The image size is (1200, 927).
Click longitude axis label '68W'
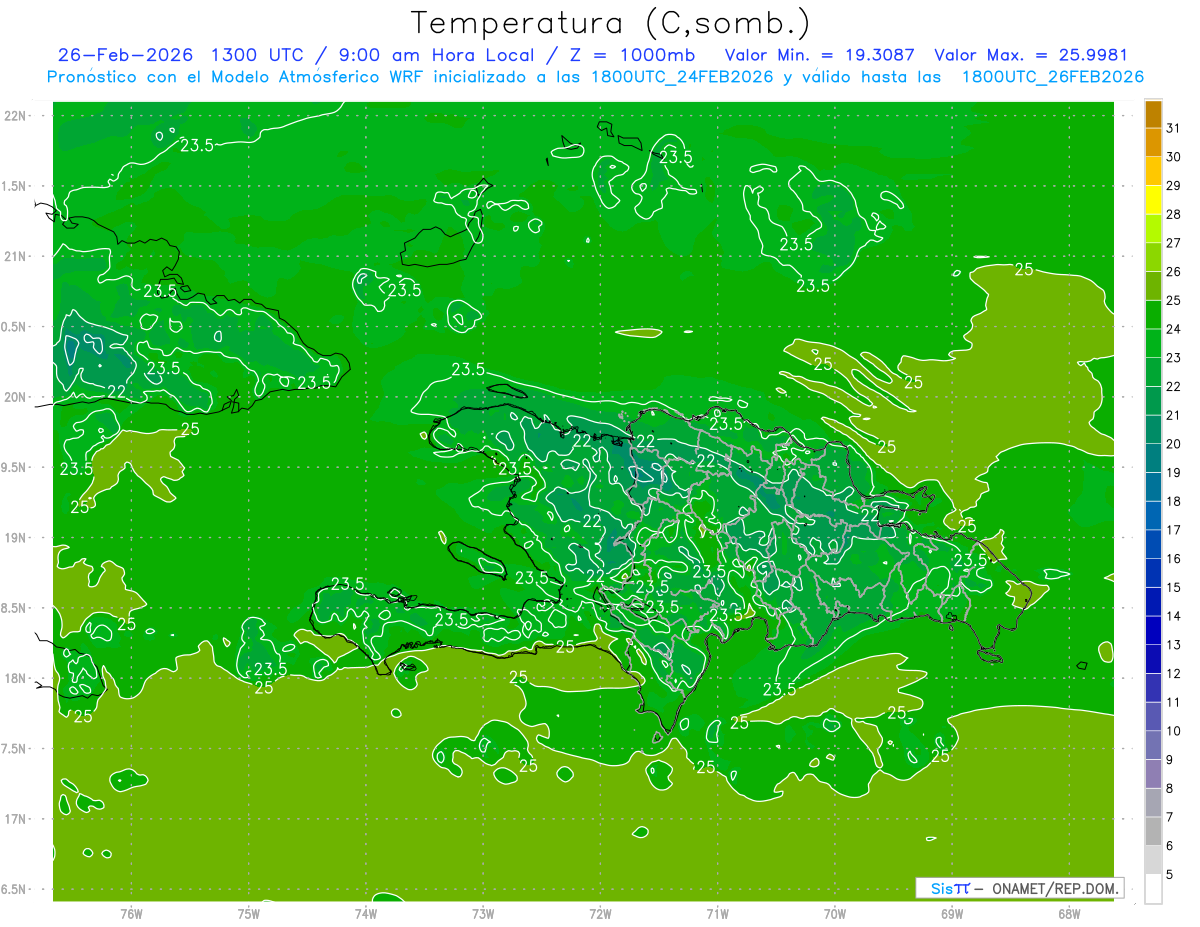(x=1068, y=914)
